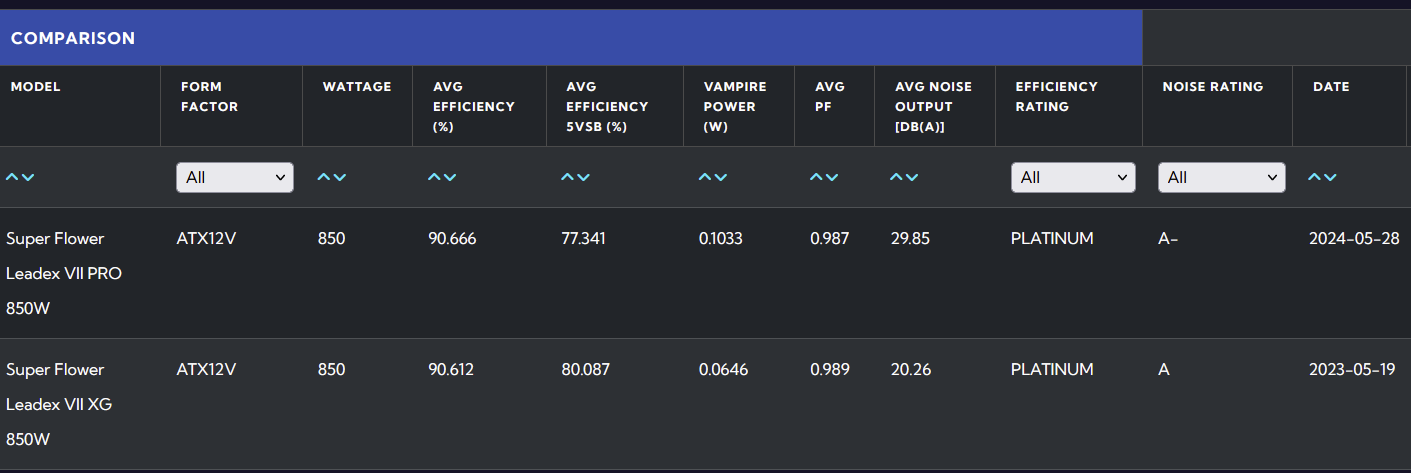Sort Avg PF ascending up arrow
Image resolution: width=1411 pixels, height=473 pixels.
pyautogui.click(x=816, y=177)
